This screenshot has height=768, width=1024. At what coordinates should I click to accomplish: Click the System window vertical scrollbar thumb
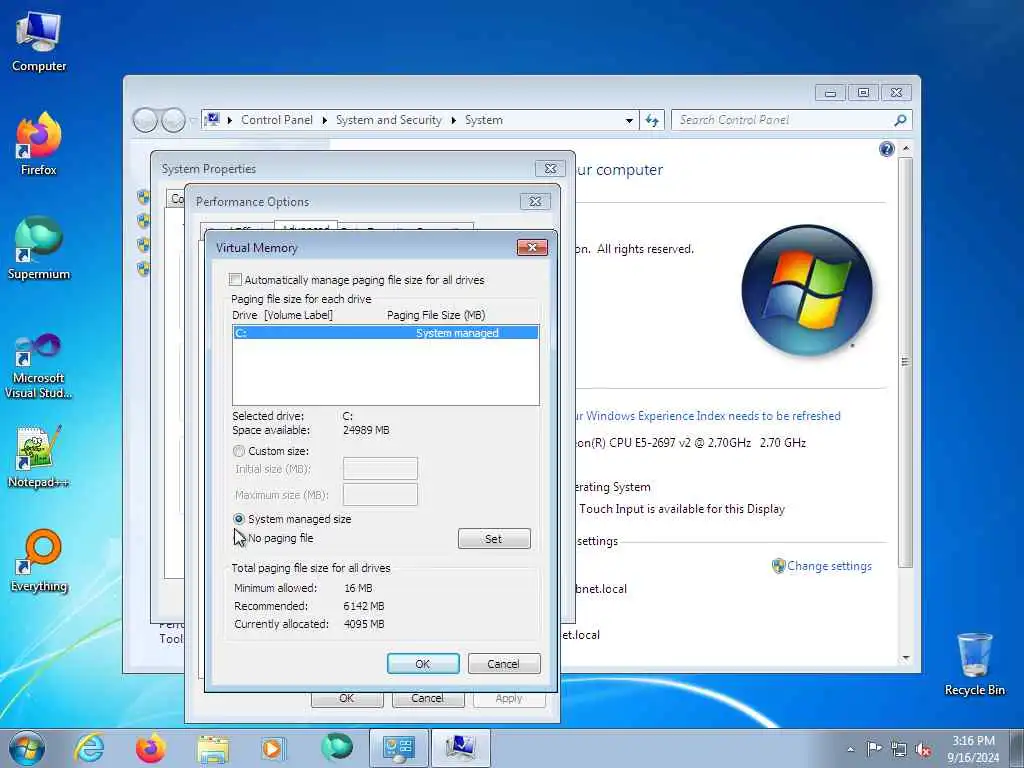(905, 361)
